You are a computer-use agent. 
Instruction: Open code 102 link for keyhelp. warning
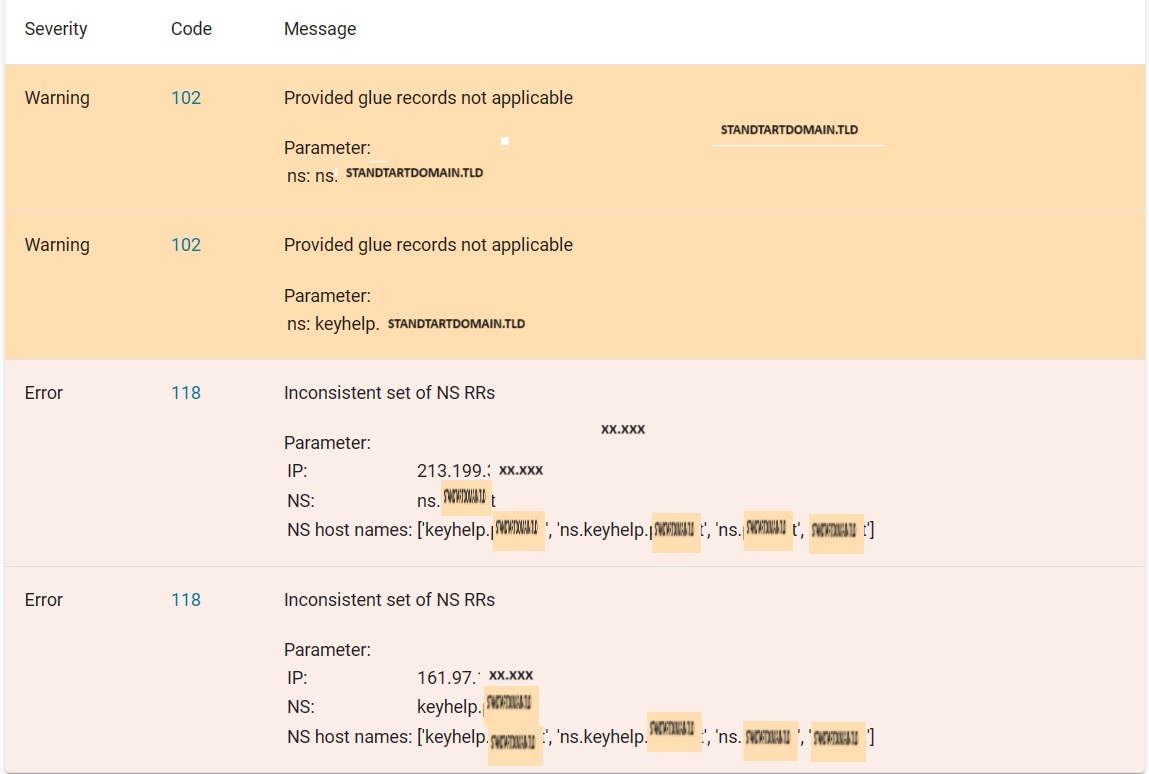pos(186,245)
